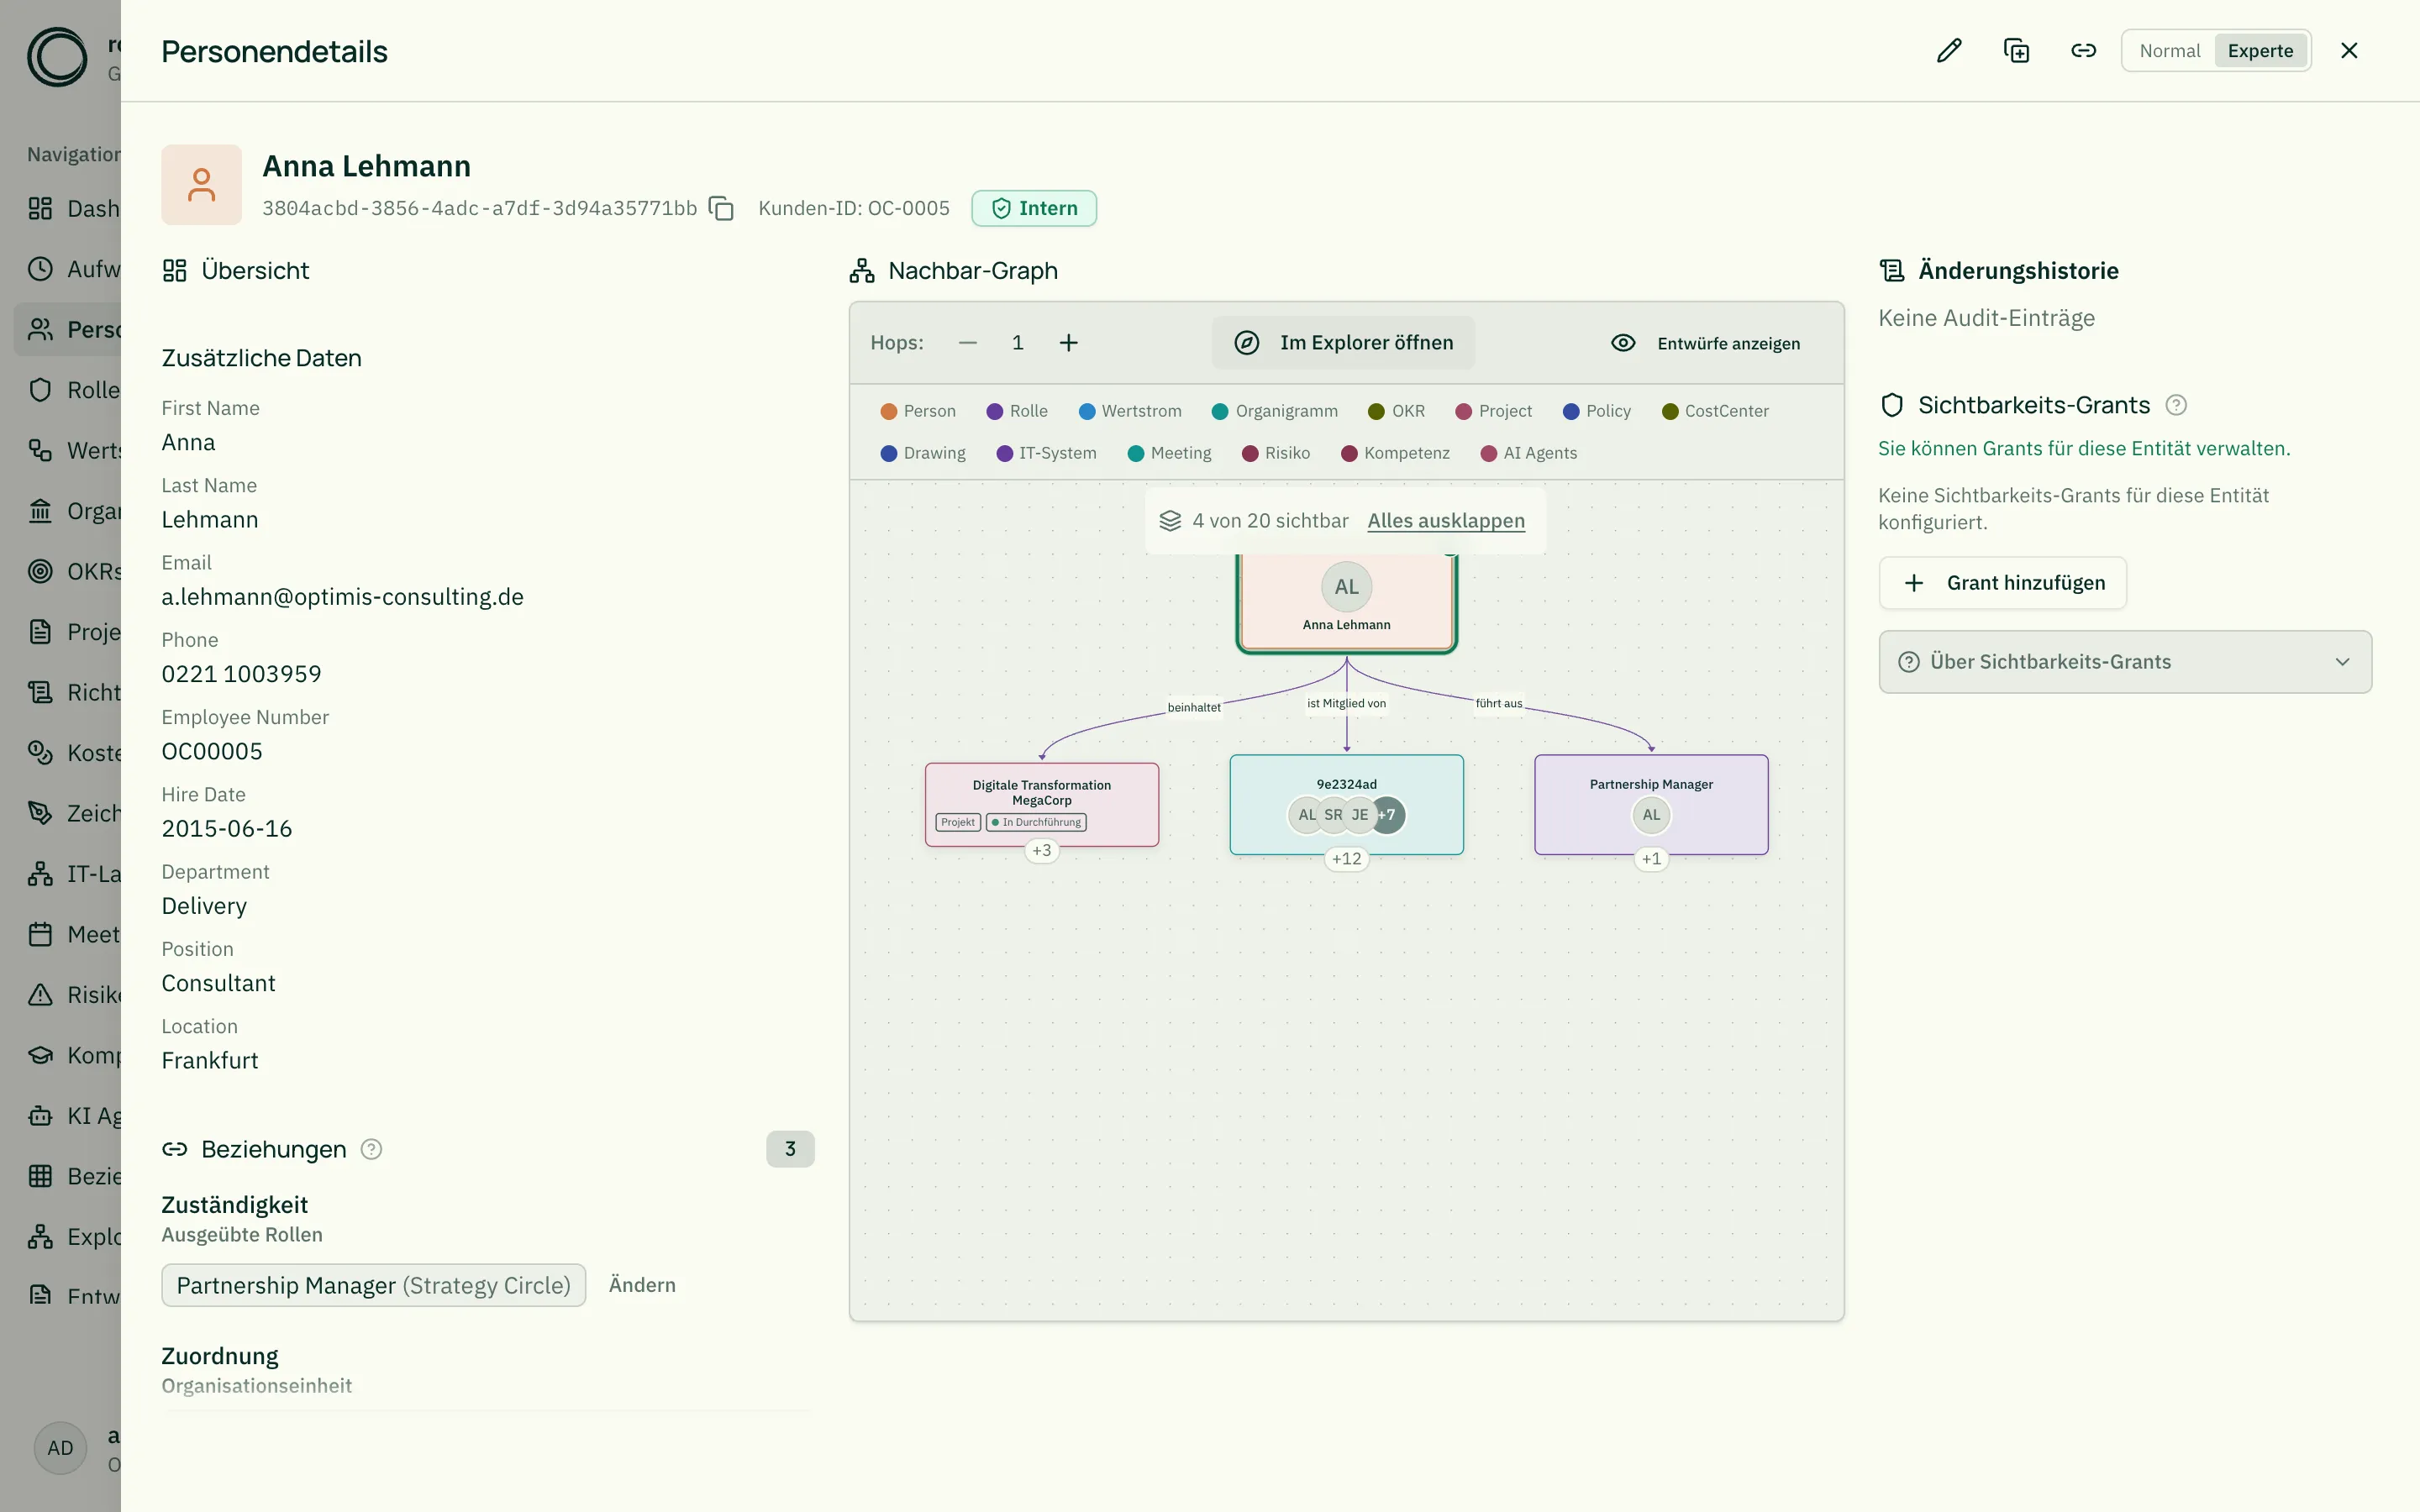Screen dimensions: 2420x1512
Task: Click the AD user avatar
Action: pyautogui.click(x=60, y=1448)
